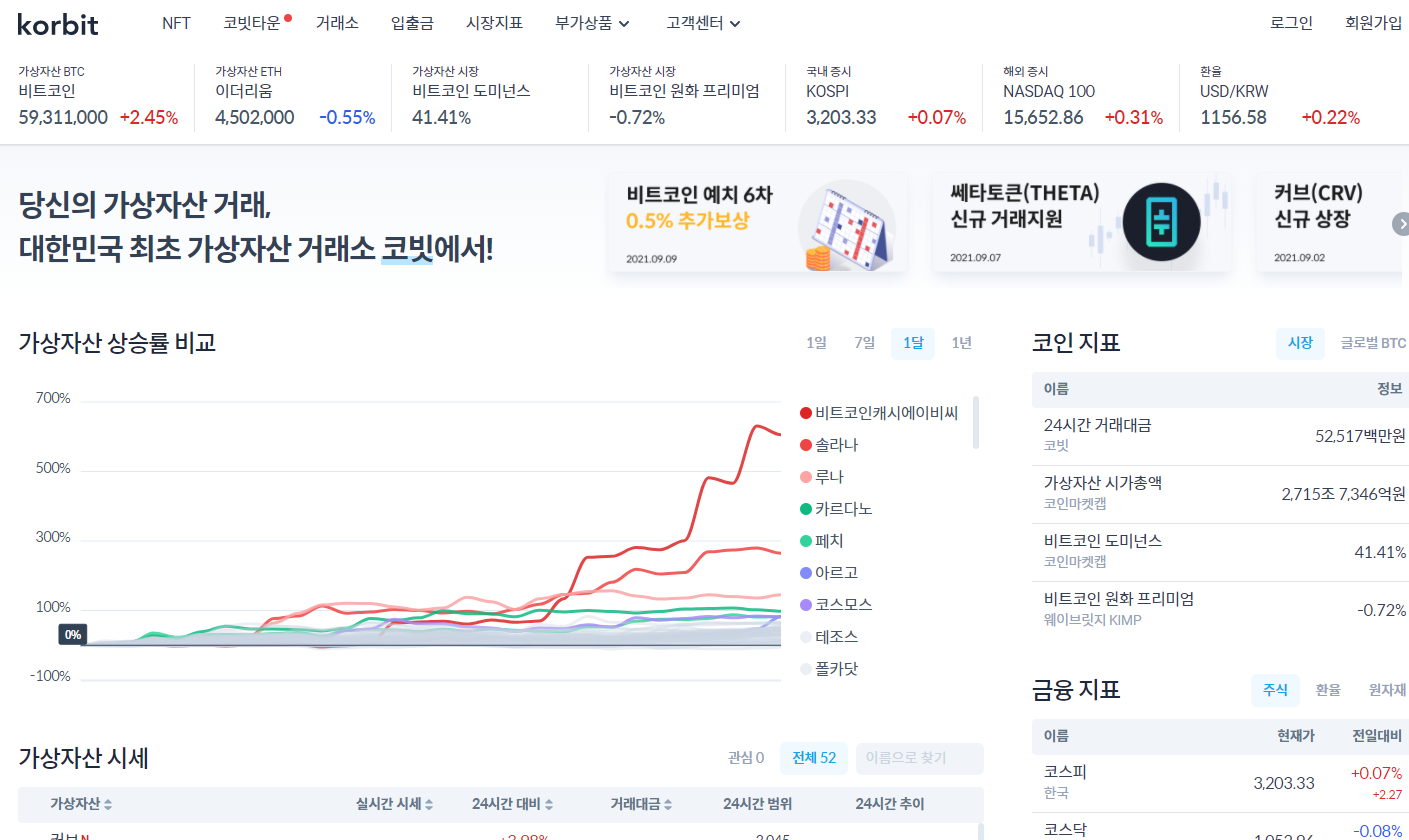Show 전체 52 coin list
This screenshot has width=1409, height=840.
pyautogui.click(x=813, y=758)
